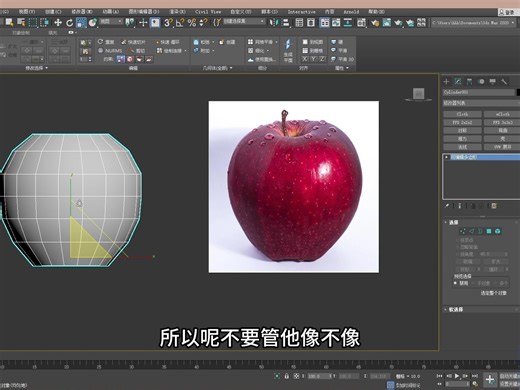The width and height of the screenshot is (520, 390).
Task: Select Element sub-object level icon
Action: point(498,231)
